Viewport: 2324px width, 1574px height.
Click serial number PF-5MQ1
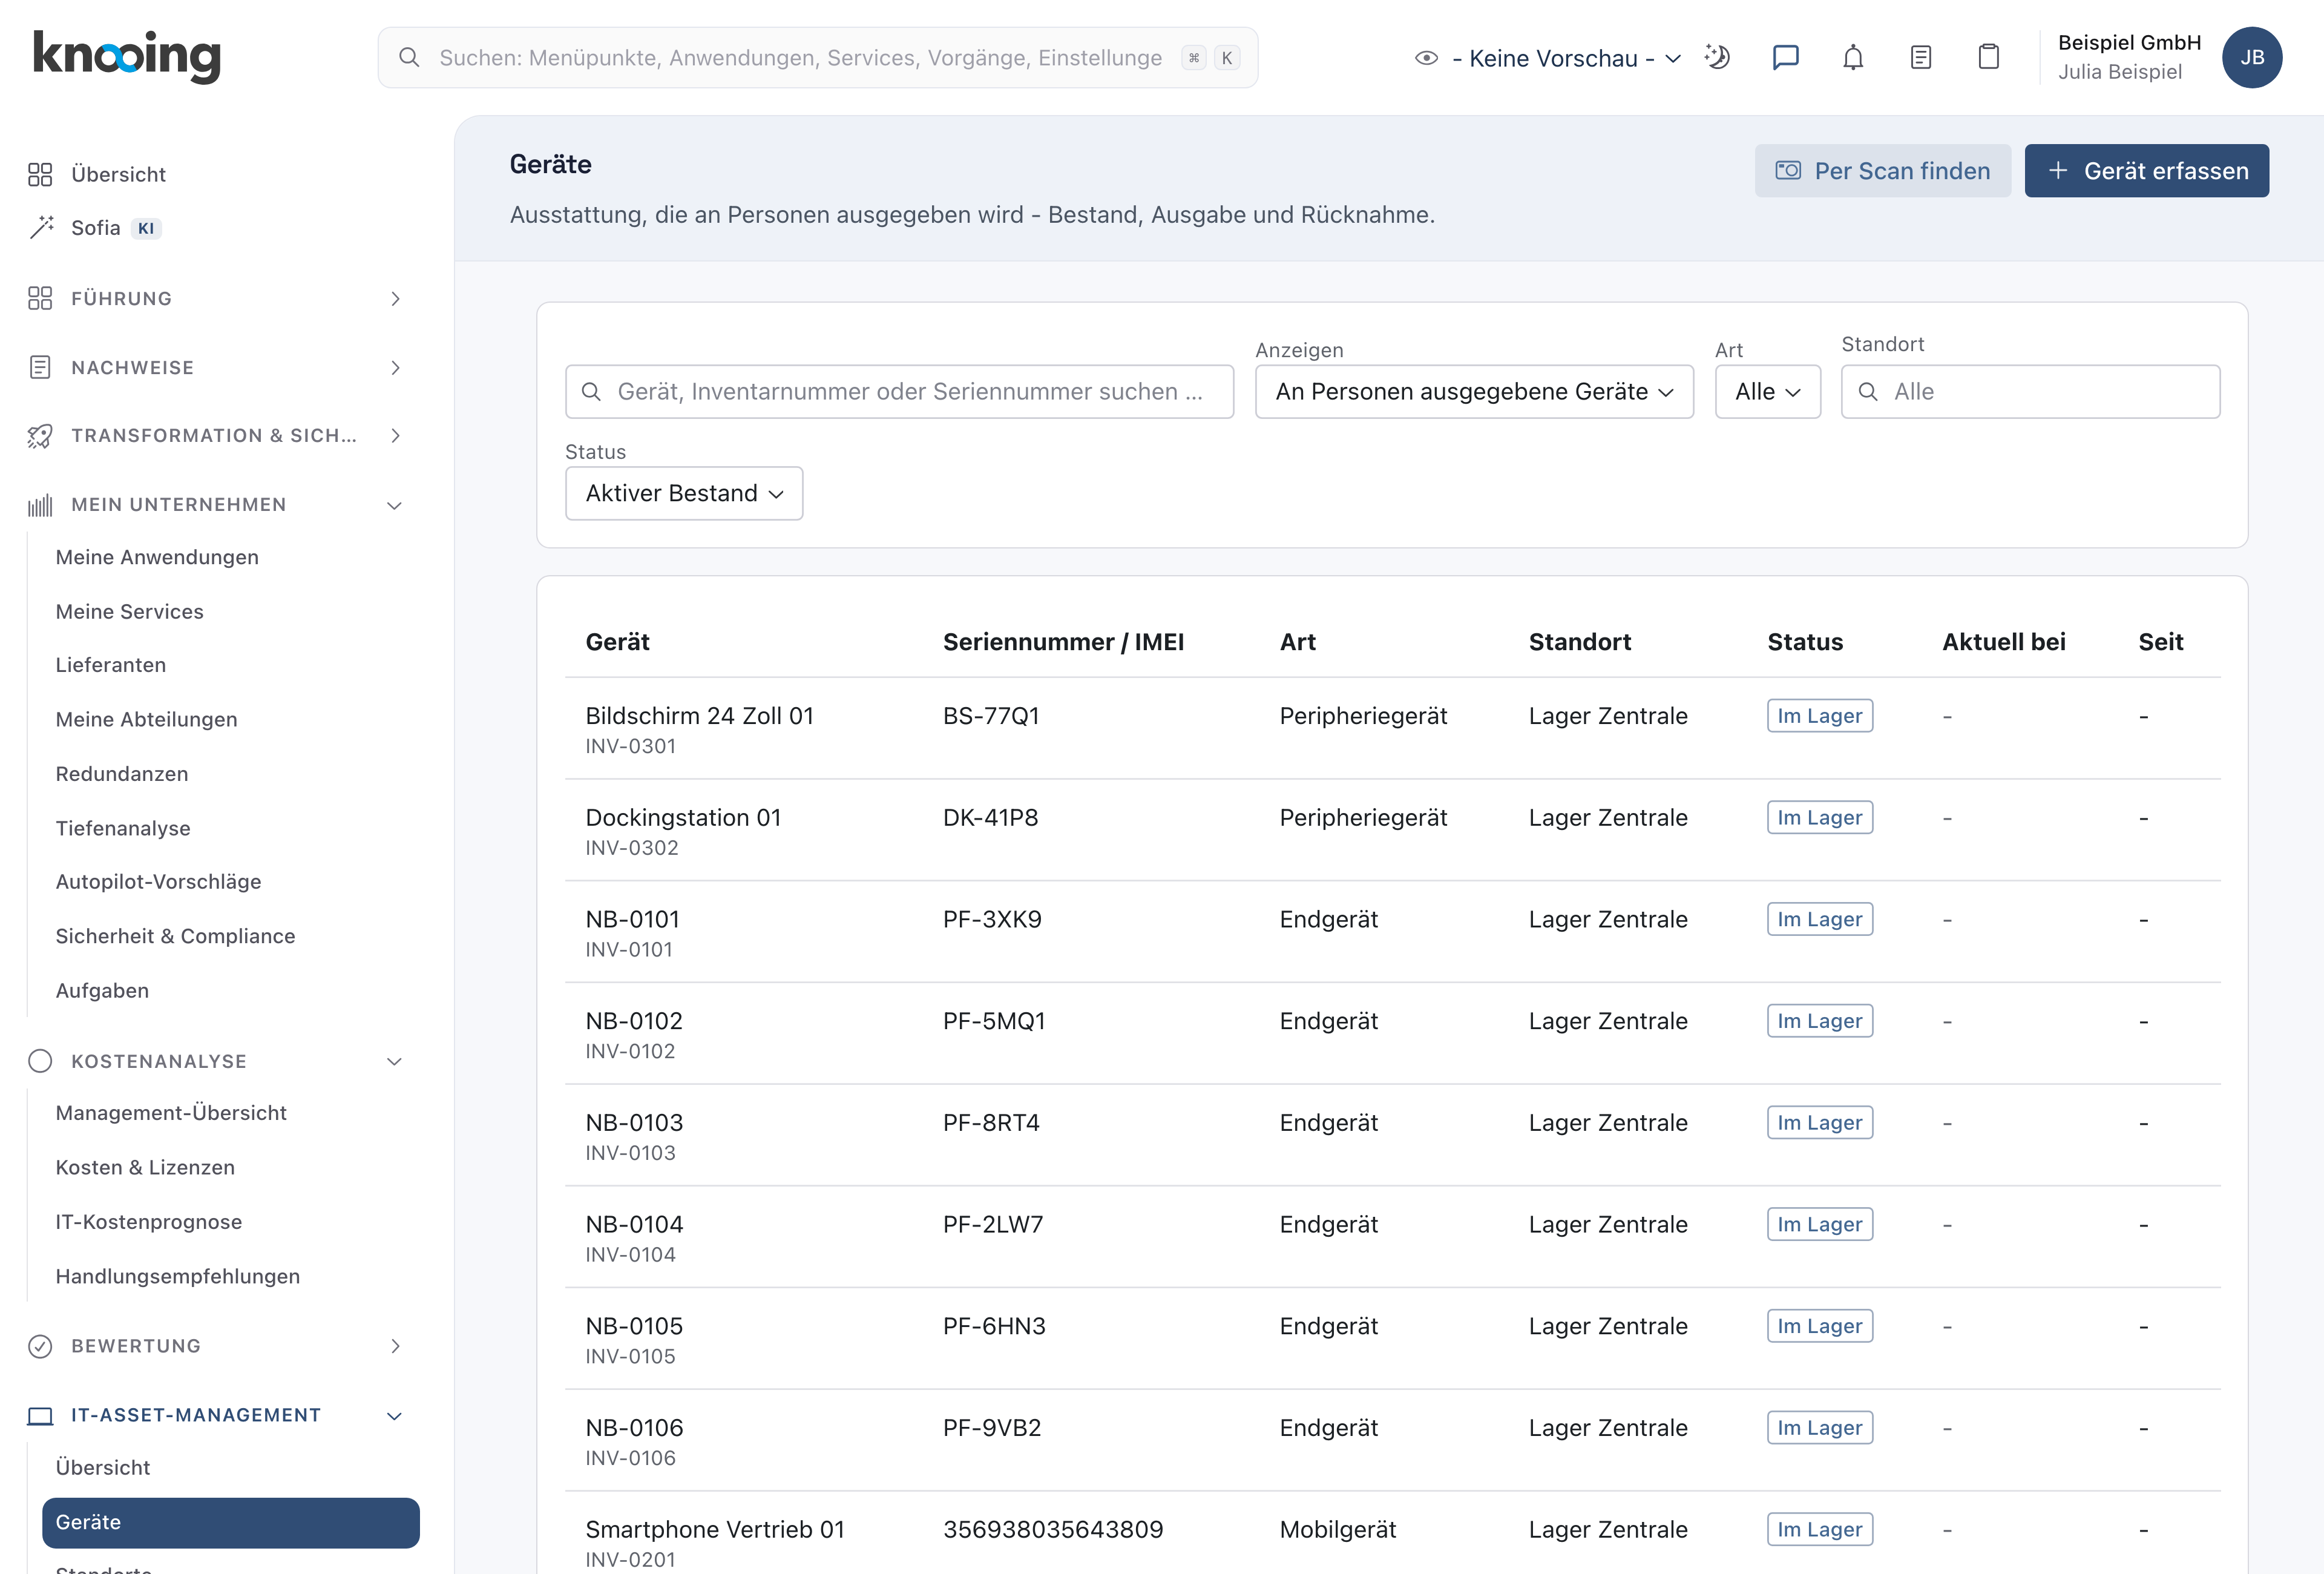[993, 1021]
